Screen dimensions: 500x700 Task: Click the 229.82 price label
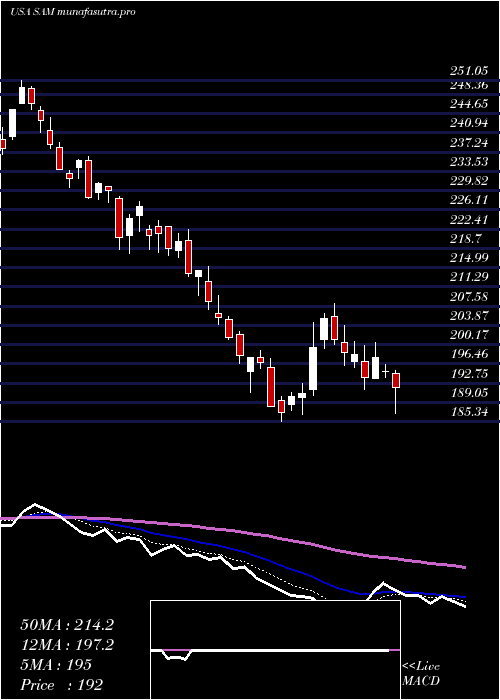468,181
